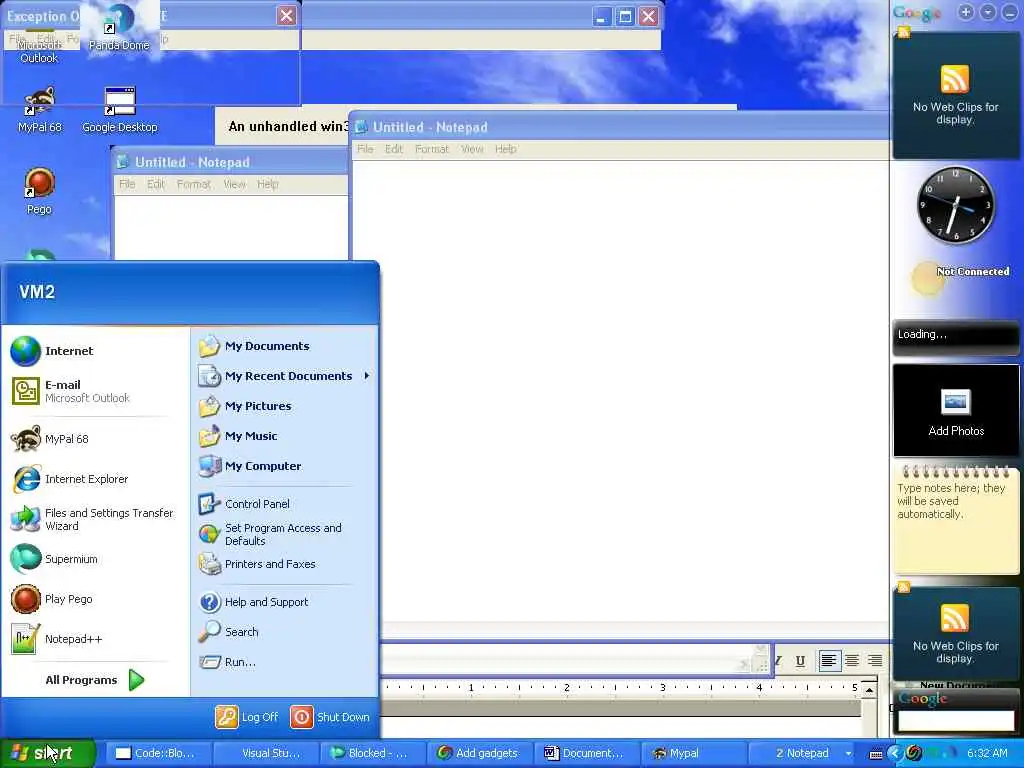Switch to Document taskbar button
Viewport: 1024px width, 768px height.
pyautogui.click(x=588, y=753)
